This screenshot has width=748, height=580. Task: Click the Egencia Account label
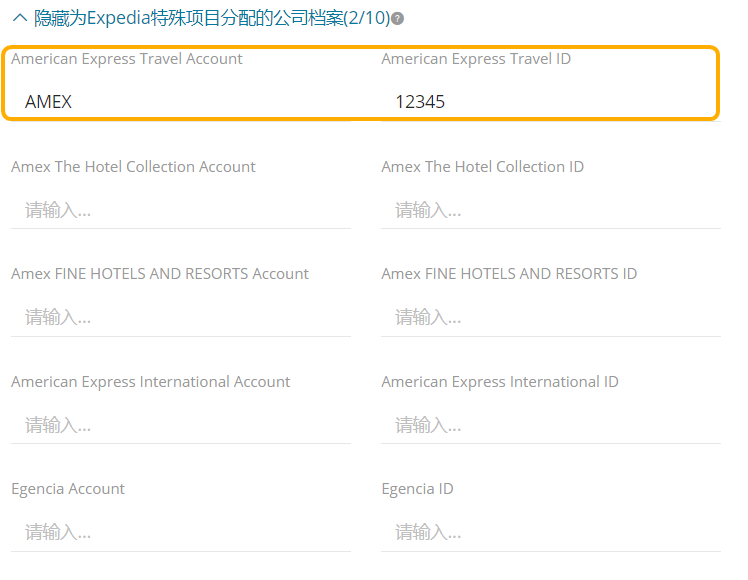[x=68, y=489]
